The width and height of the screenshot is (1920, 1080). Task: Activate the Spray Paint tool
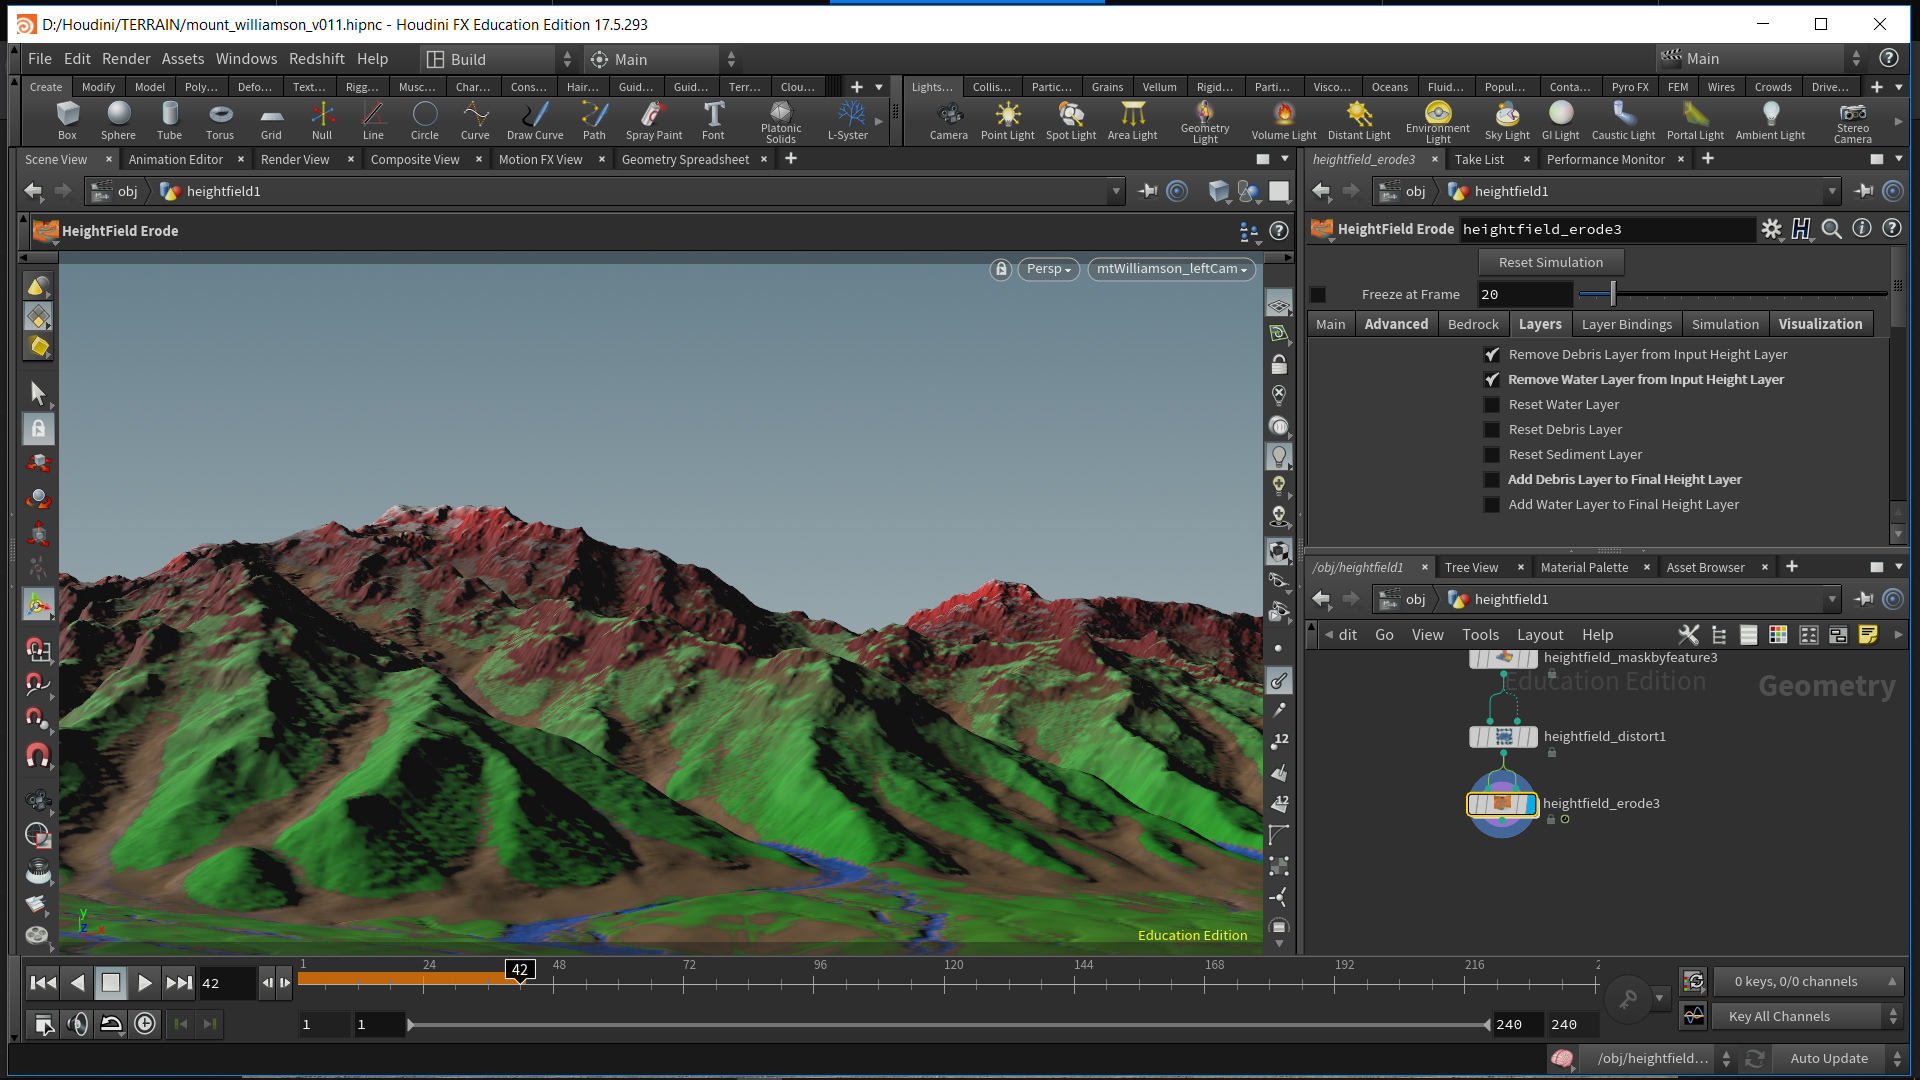click(x=654, y=120)
